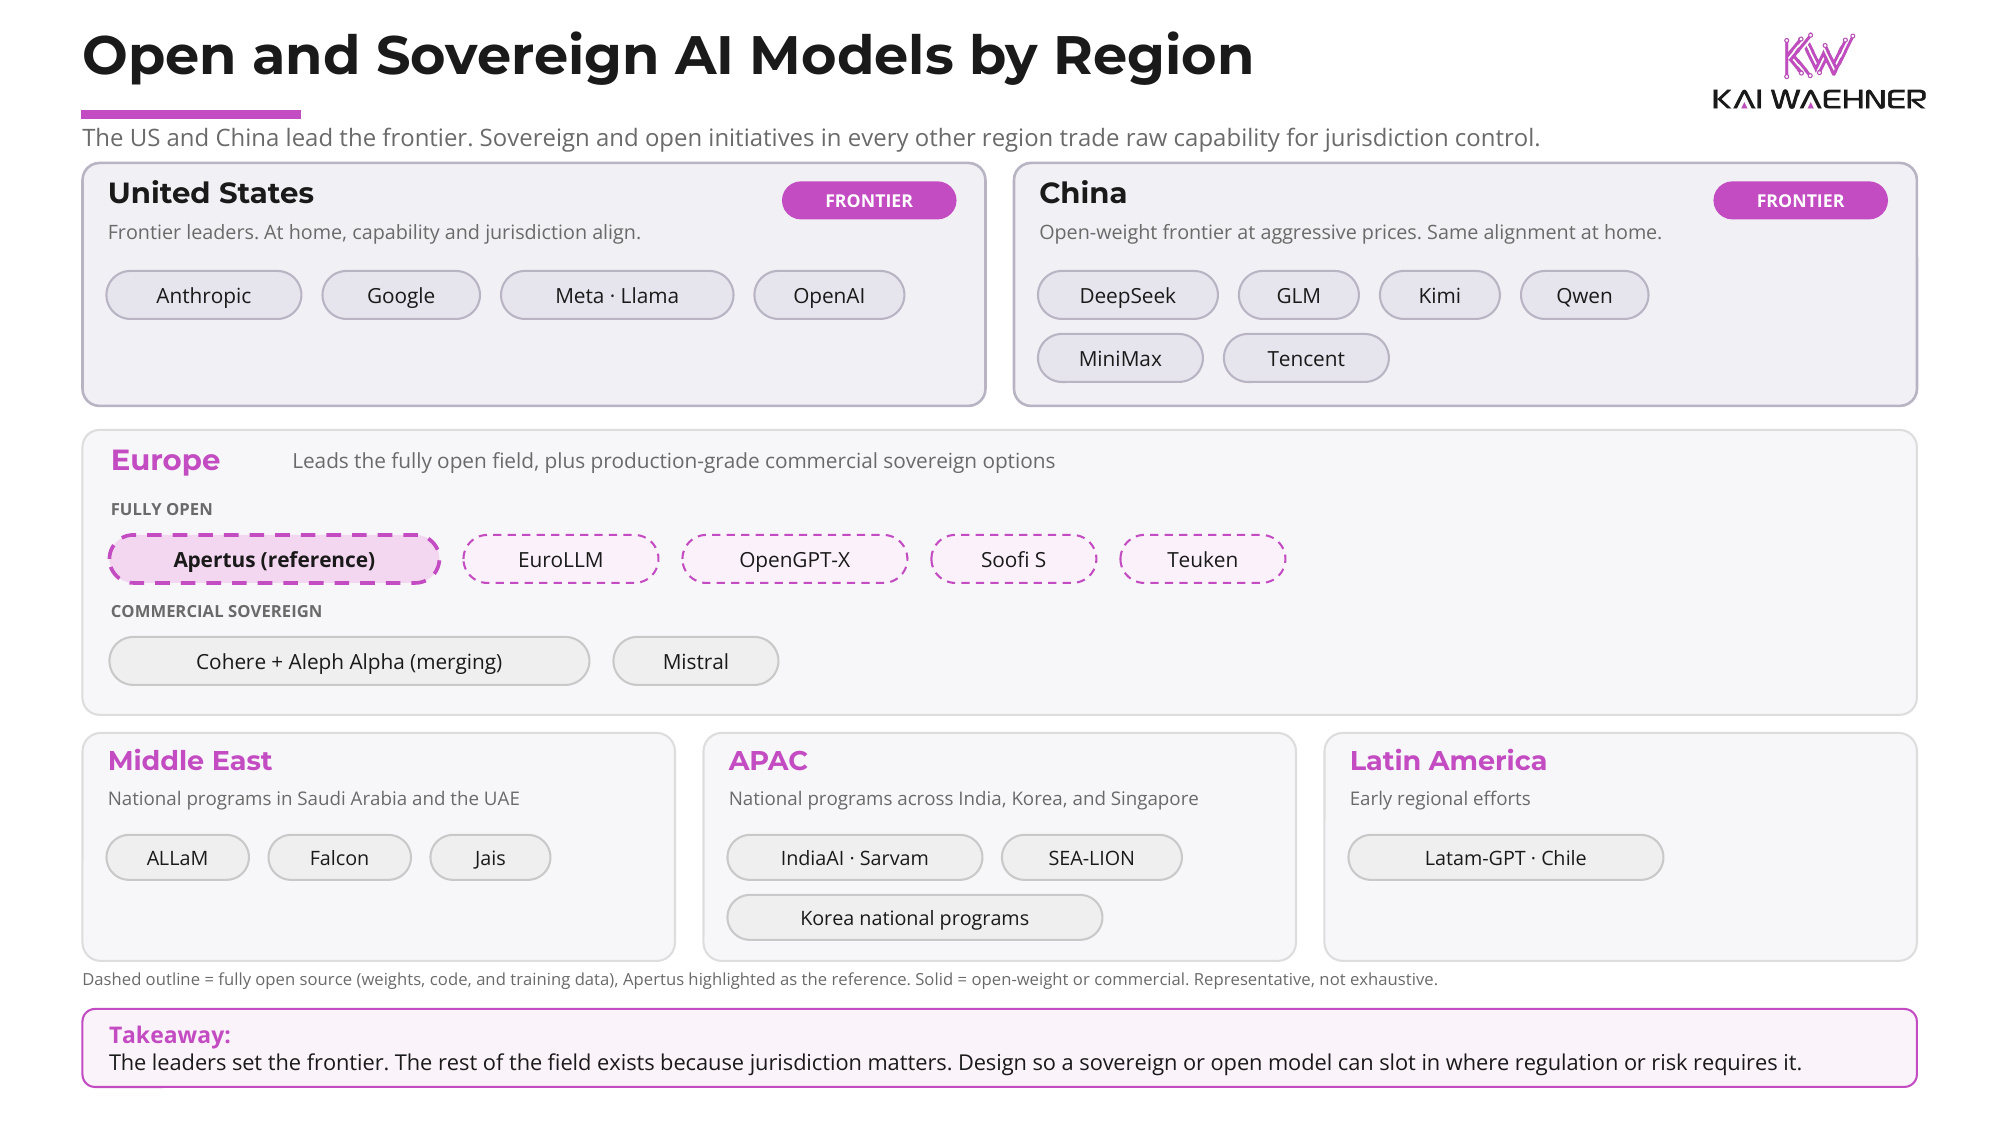2001x1125 pixels.
Task: Click the 'Dashed outline = fully open source' footnote
Action: pos(760,979)
